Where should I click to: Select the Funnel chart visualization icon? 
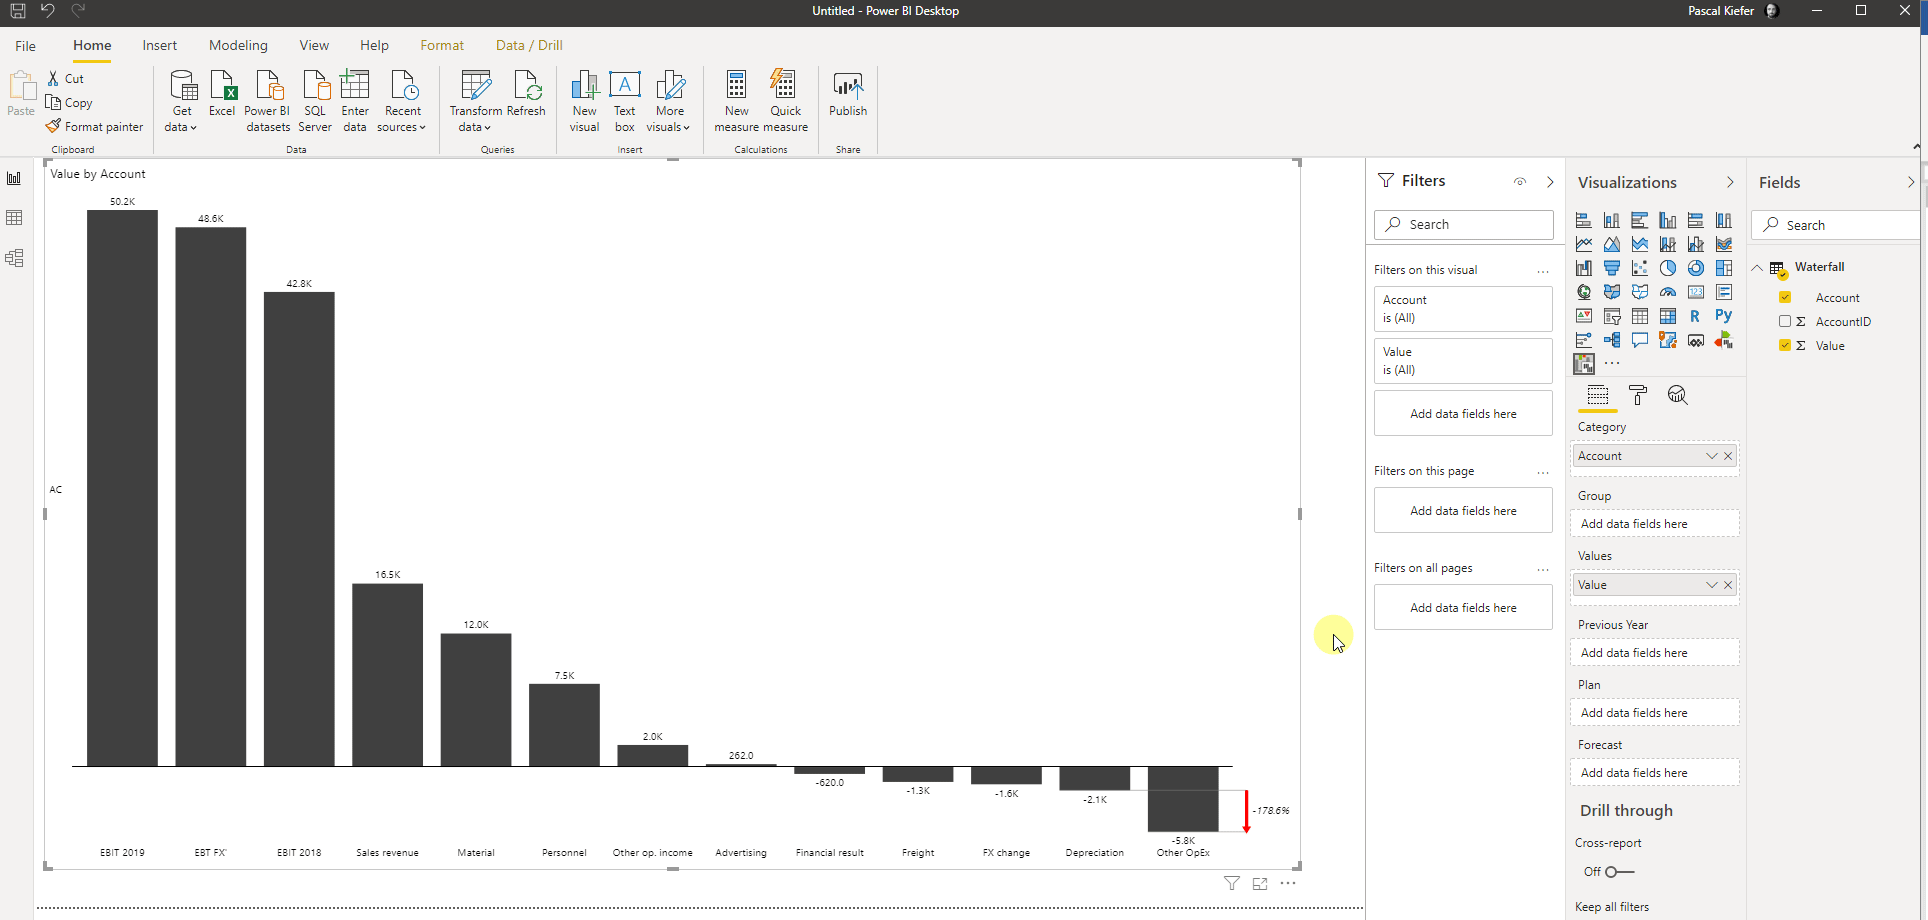point(1612,267)
